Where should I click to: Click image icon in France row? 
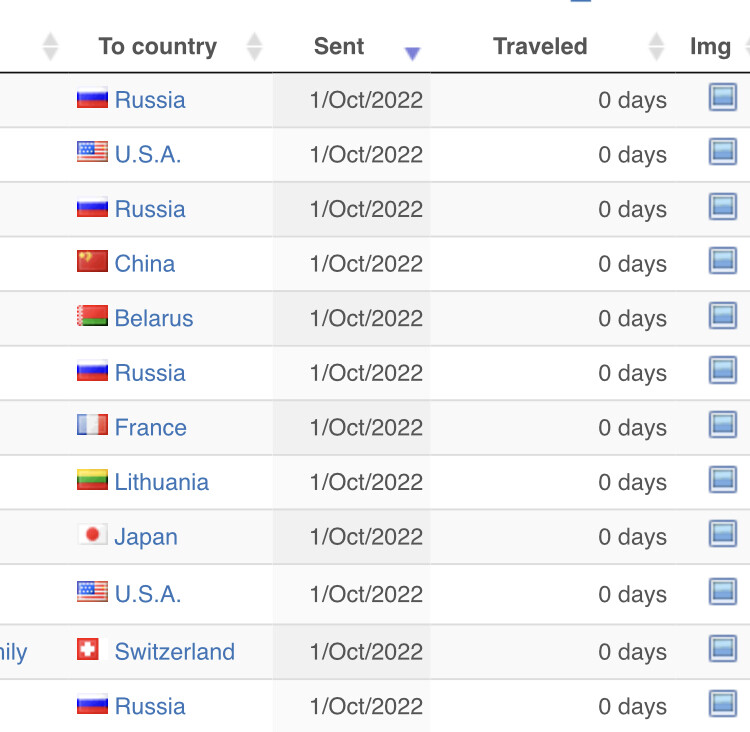pos(722,424)
